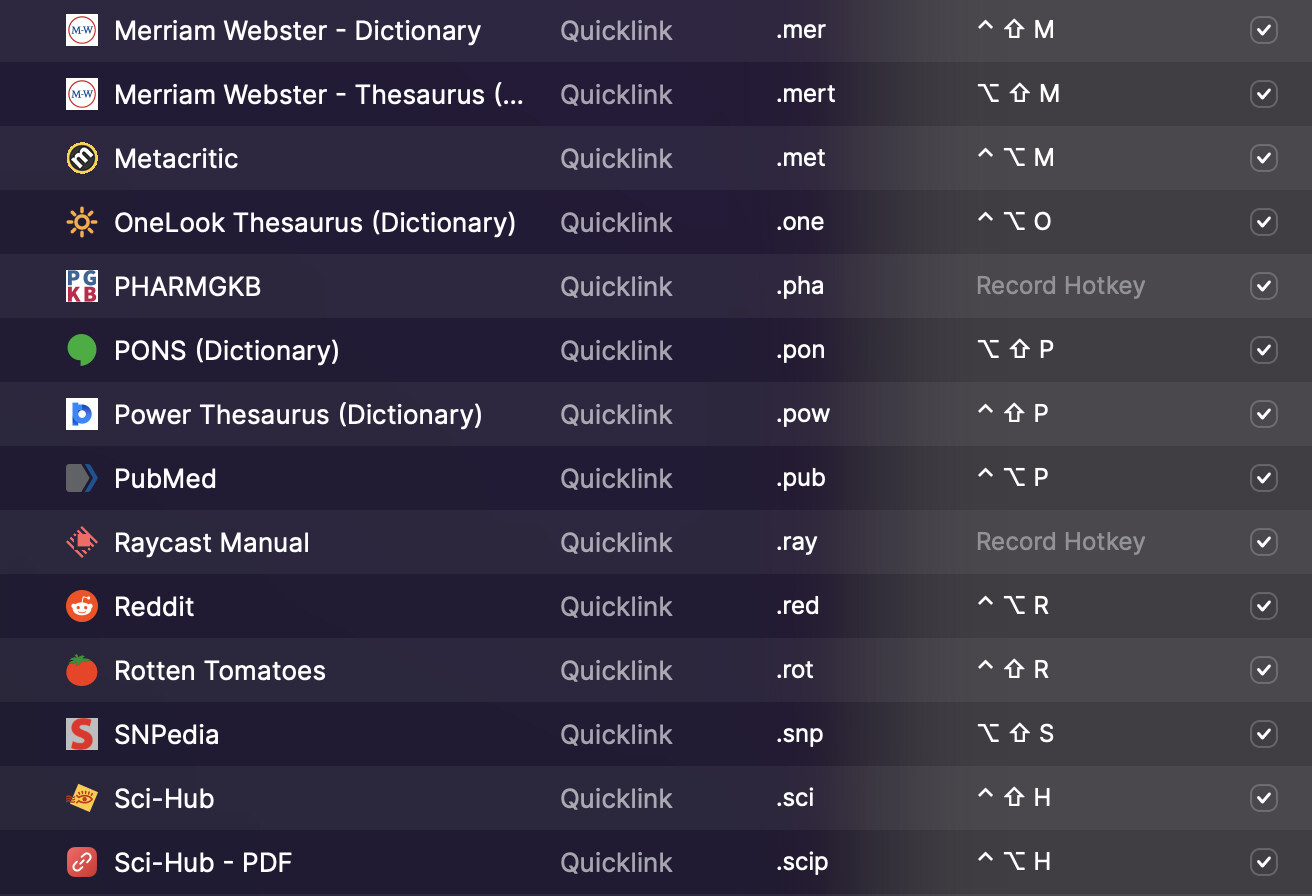Edit the .mert alias field

[x=806, y=94]
